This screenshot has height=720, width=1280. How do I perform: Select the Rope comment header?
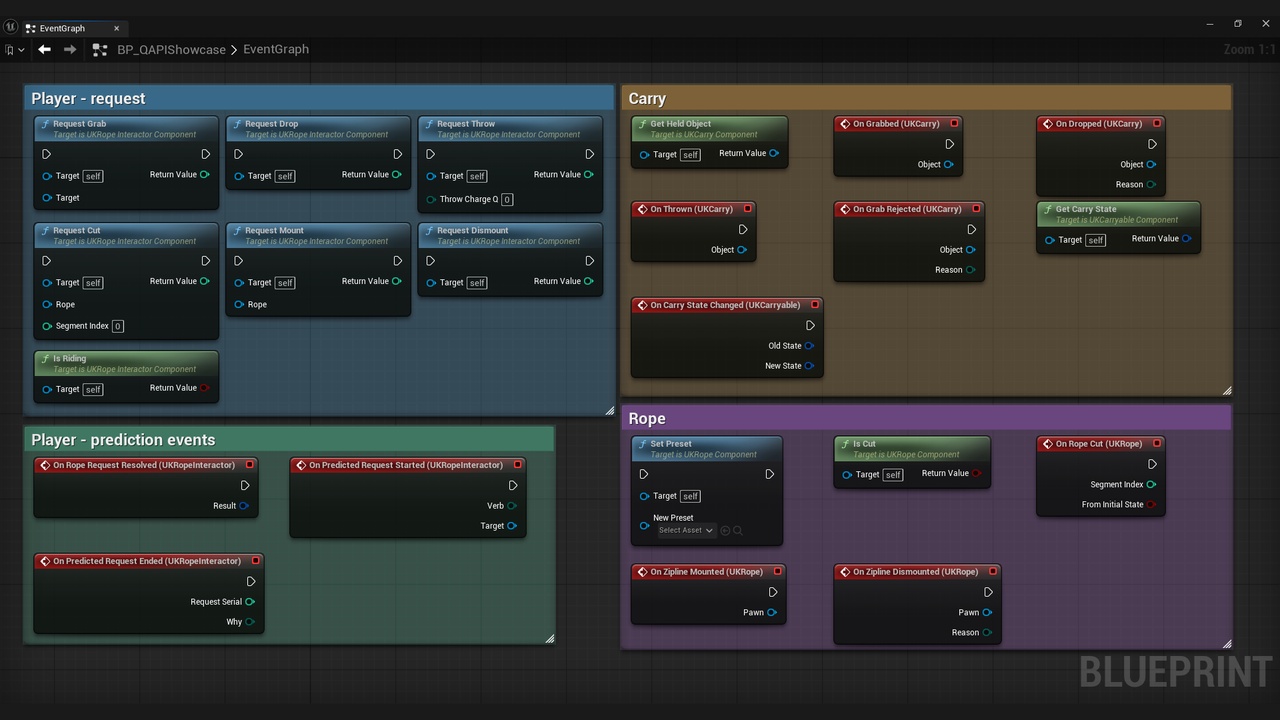click(x=926, y=418)
